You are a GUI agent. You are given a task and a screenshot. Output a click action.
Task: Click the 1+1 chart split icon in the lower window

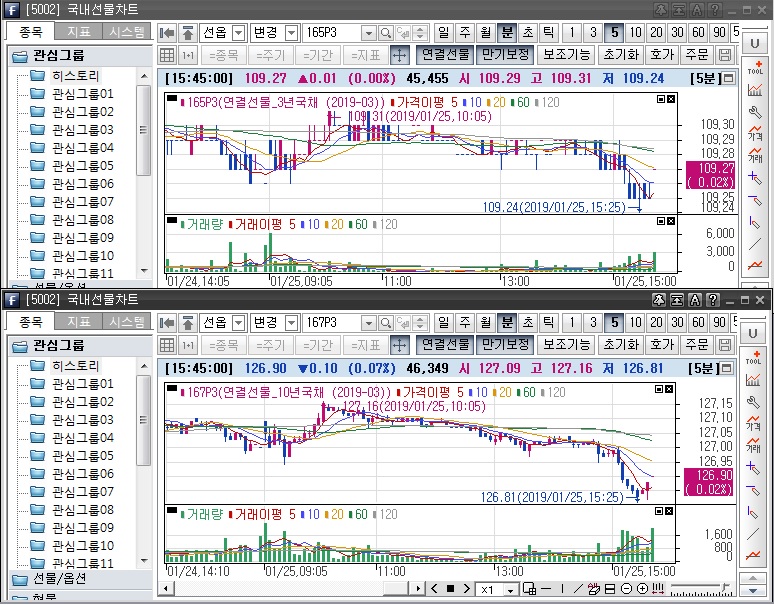click(x=188, y=345)
